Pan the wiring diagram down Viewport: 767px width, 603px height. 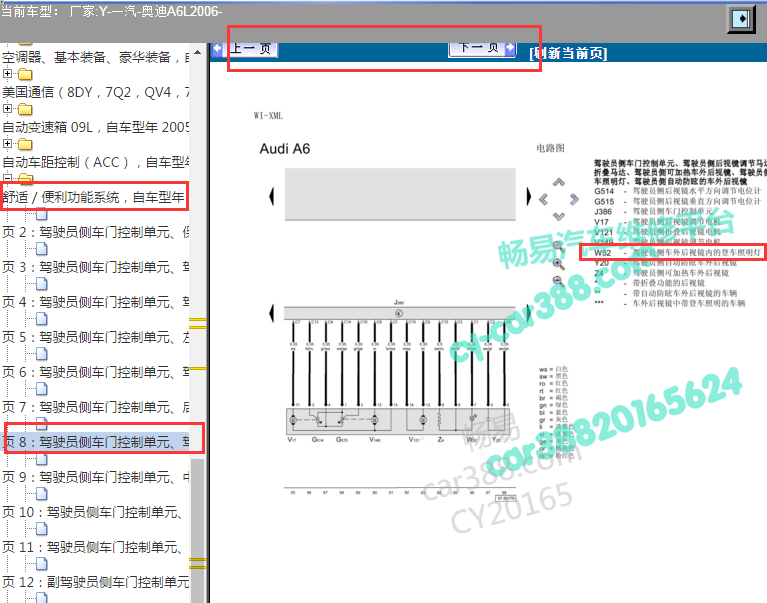tap(559, 216)
